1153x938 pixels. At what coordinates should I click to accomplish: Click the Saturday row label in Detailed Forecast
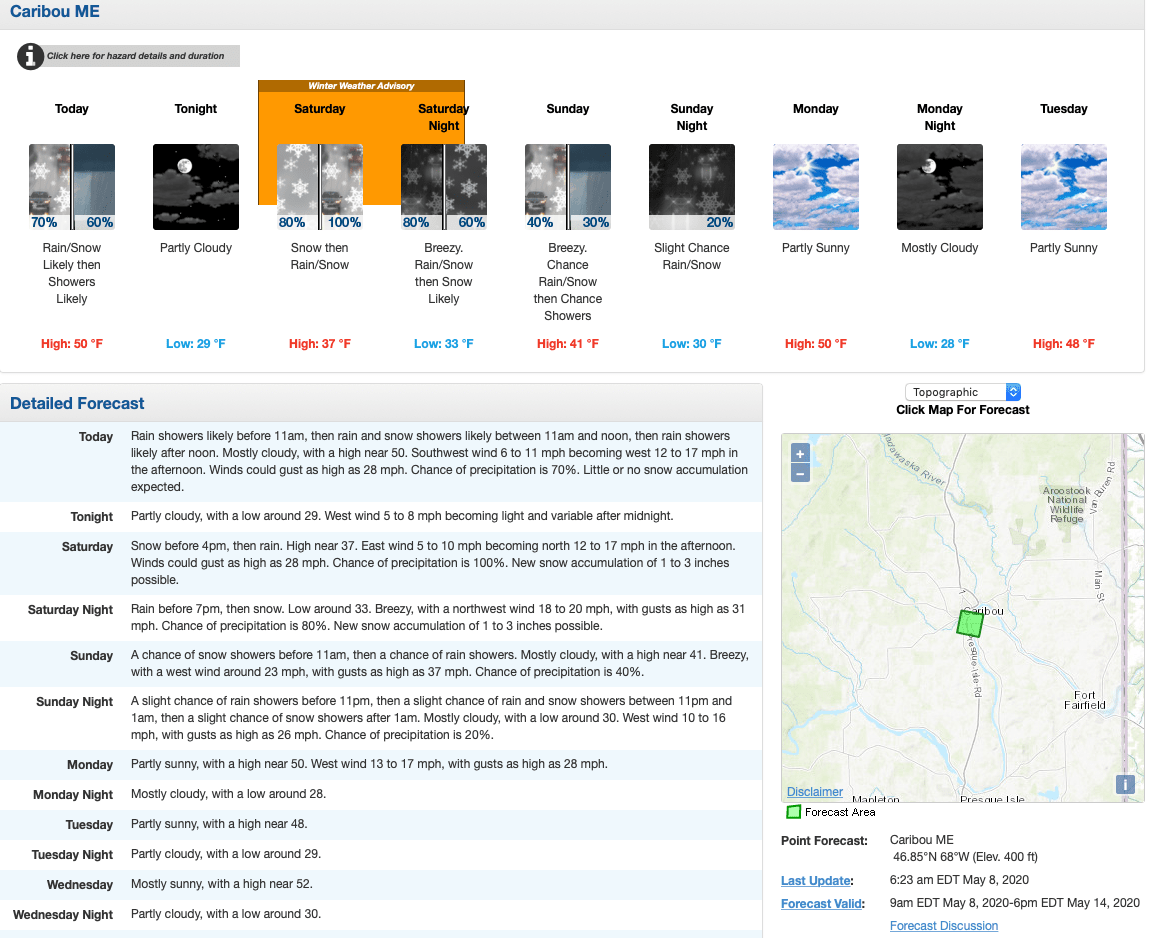(x=88, y=547)
